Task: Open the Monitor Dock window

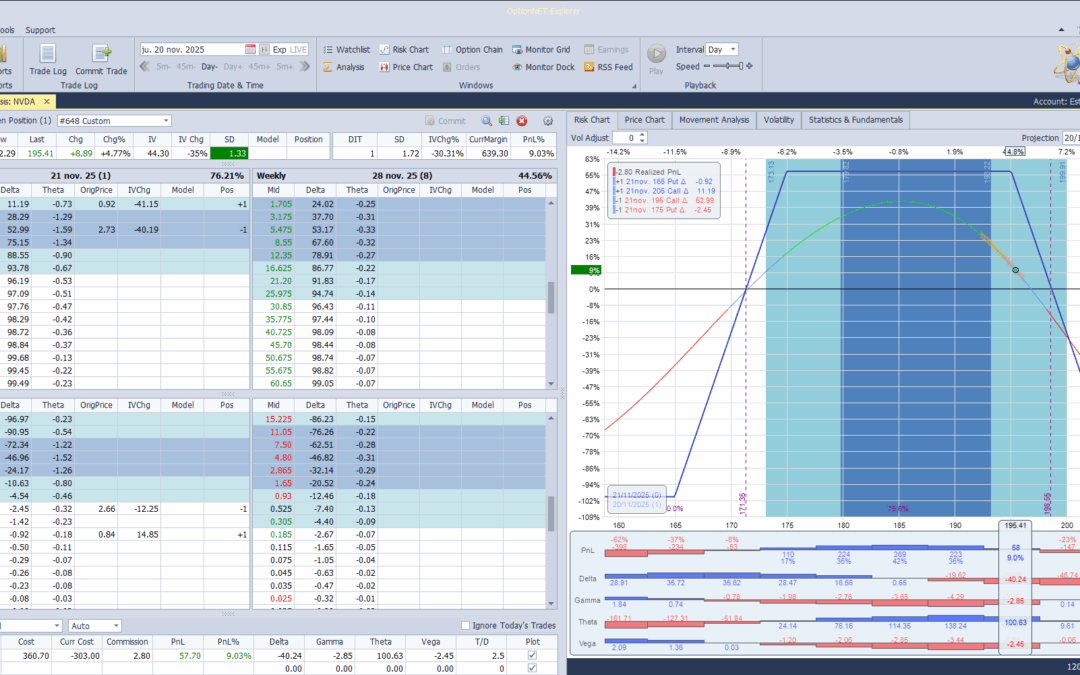Action: (543, 67)
